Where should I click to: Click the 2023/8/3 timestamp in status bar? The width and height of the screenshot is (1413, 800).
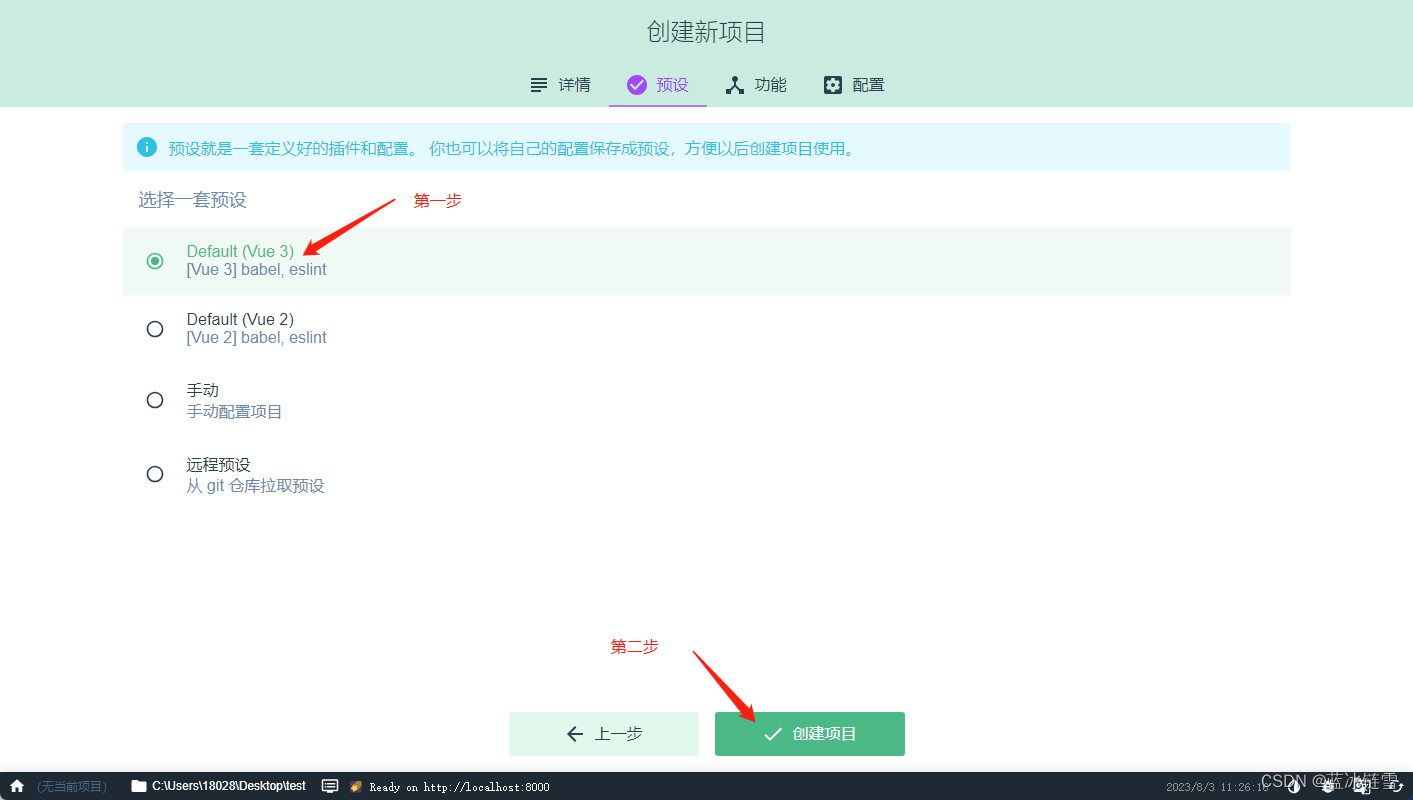point(1218,787)
